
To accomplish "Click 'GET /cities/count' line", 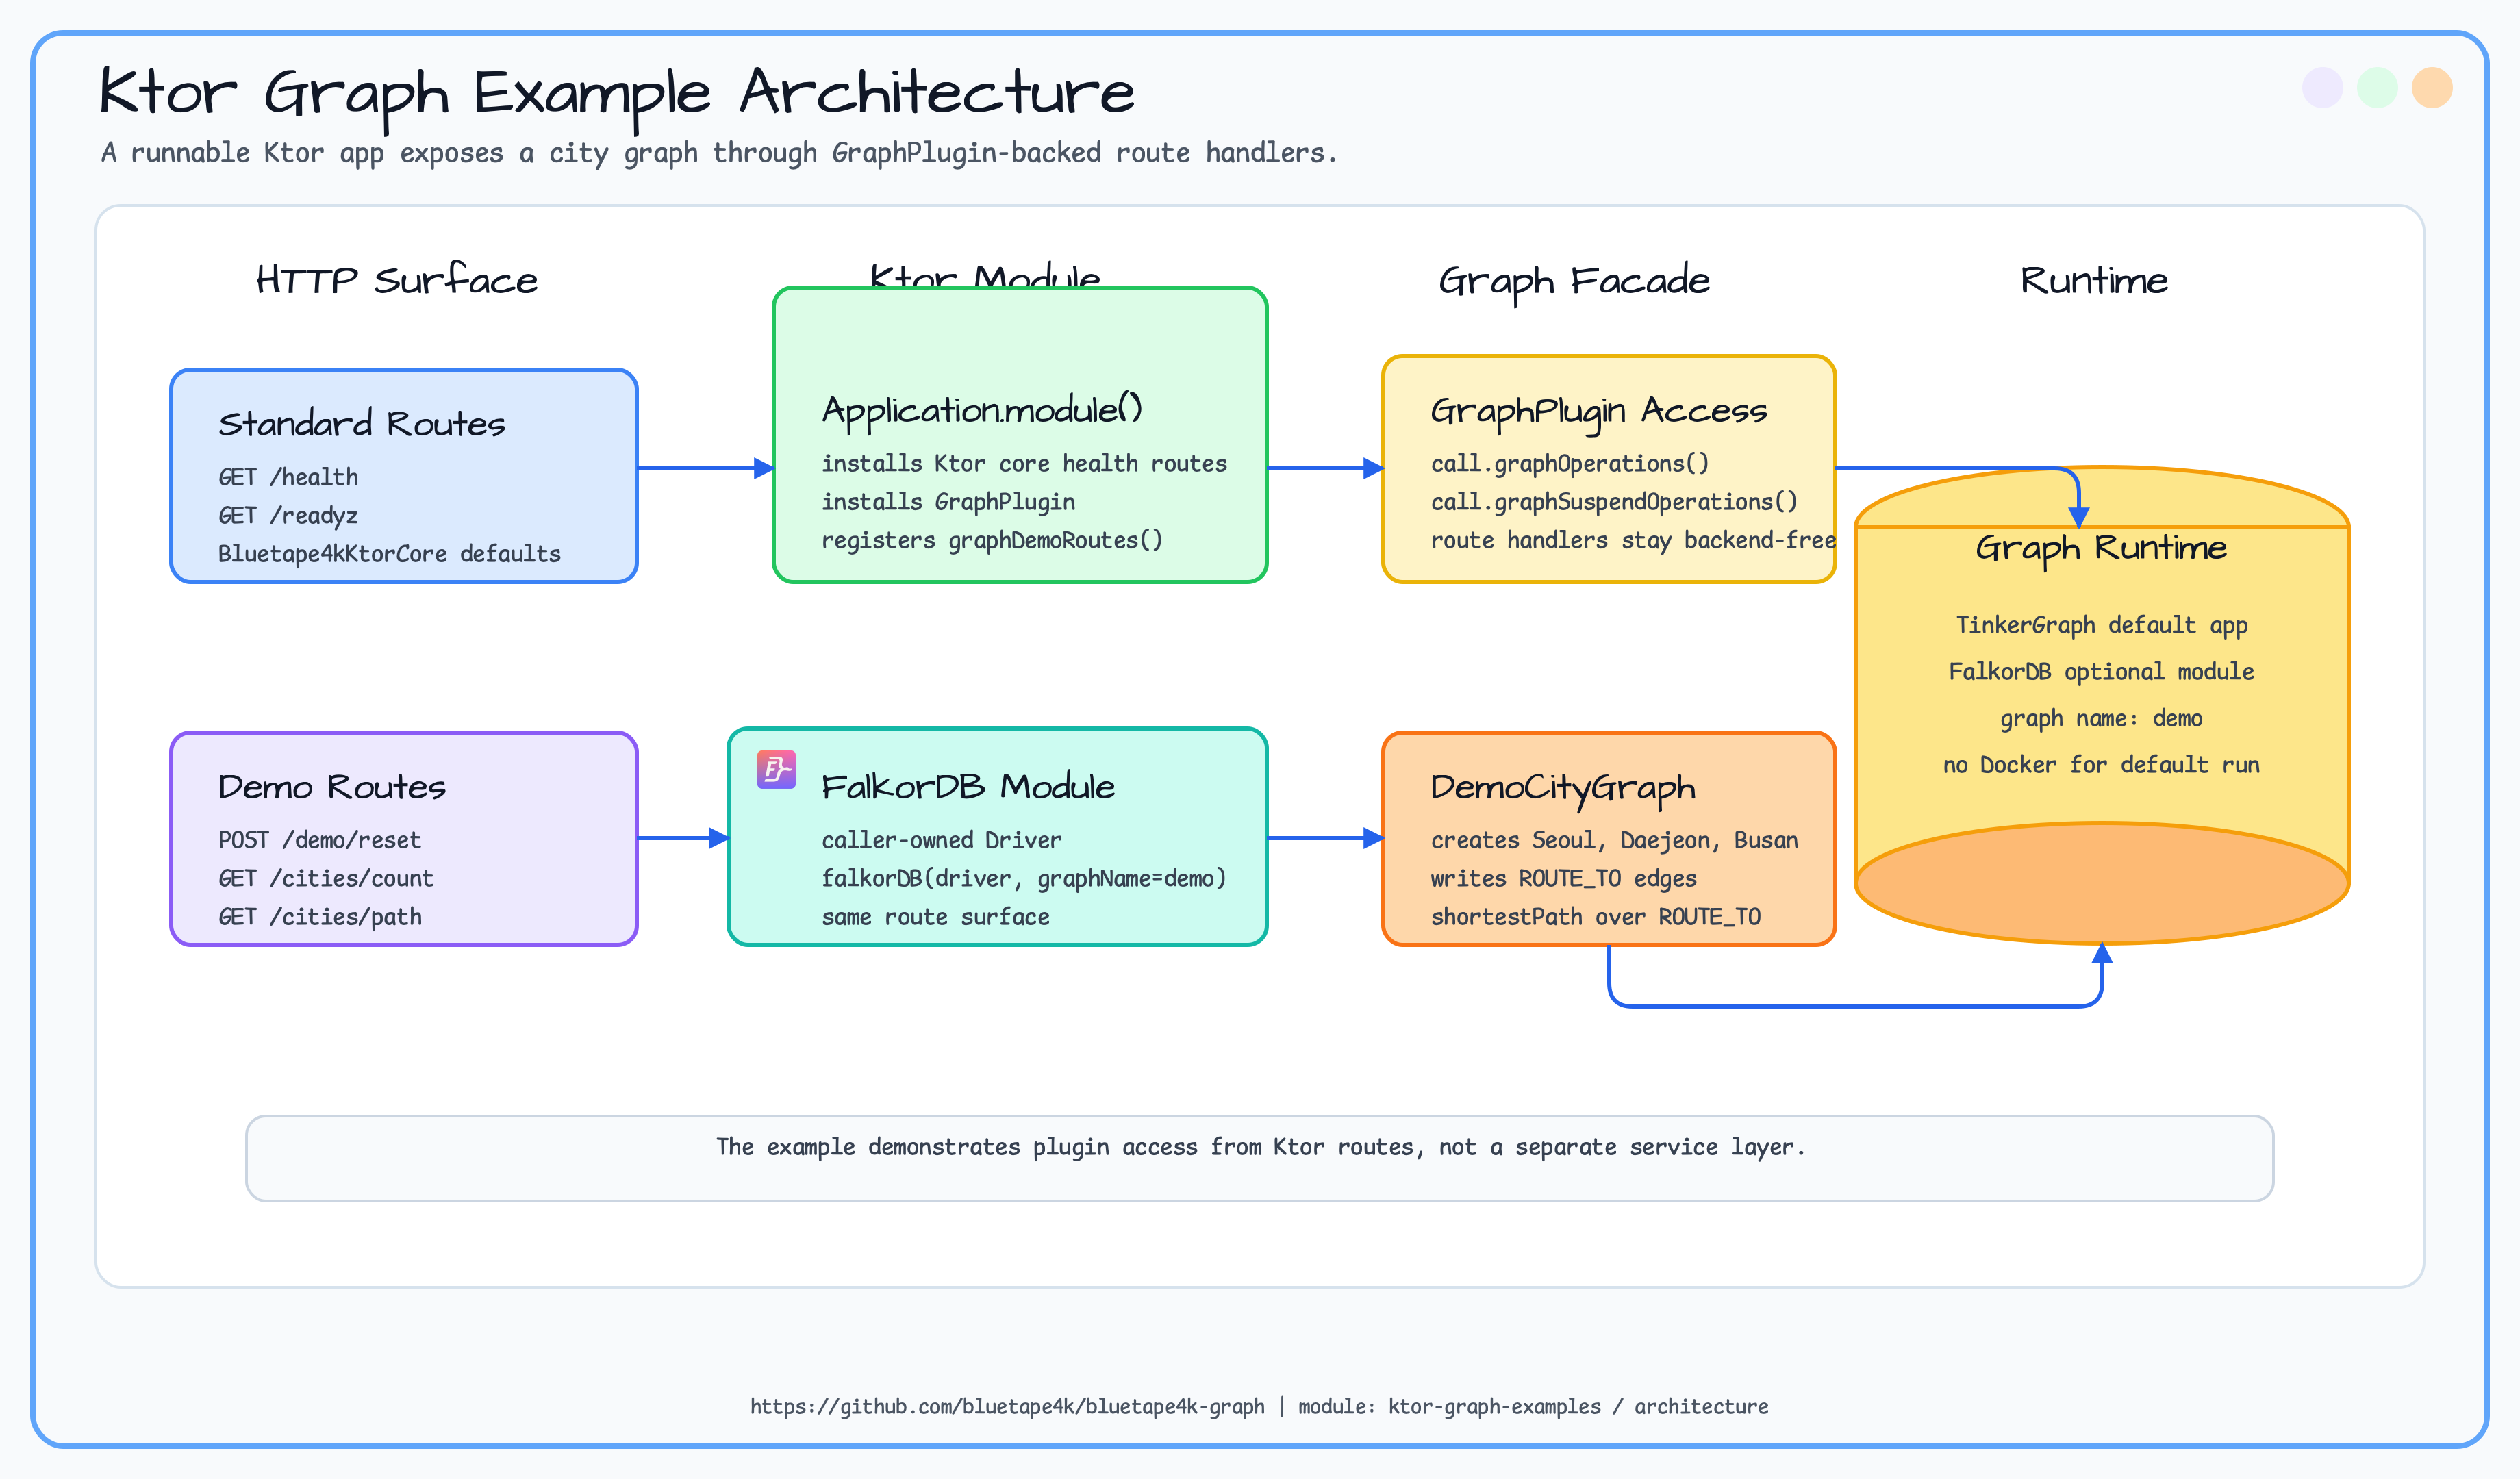I will (326, 878).
